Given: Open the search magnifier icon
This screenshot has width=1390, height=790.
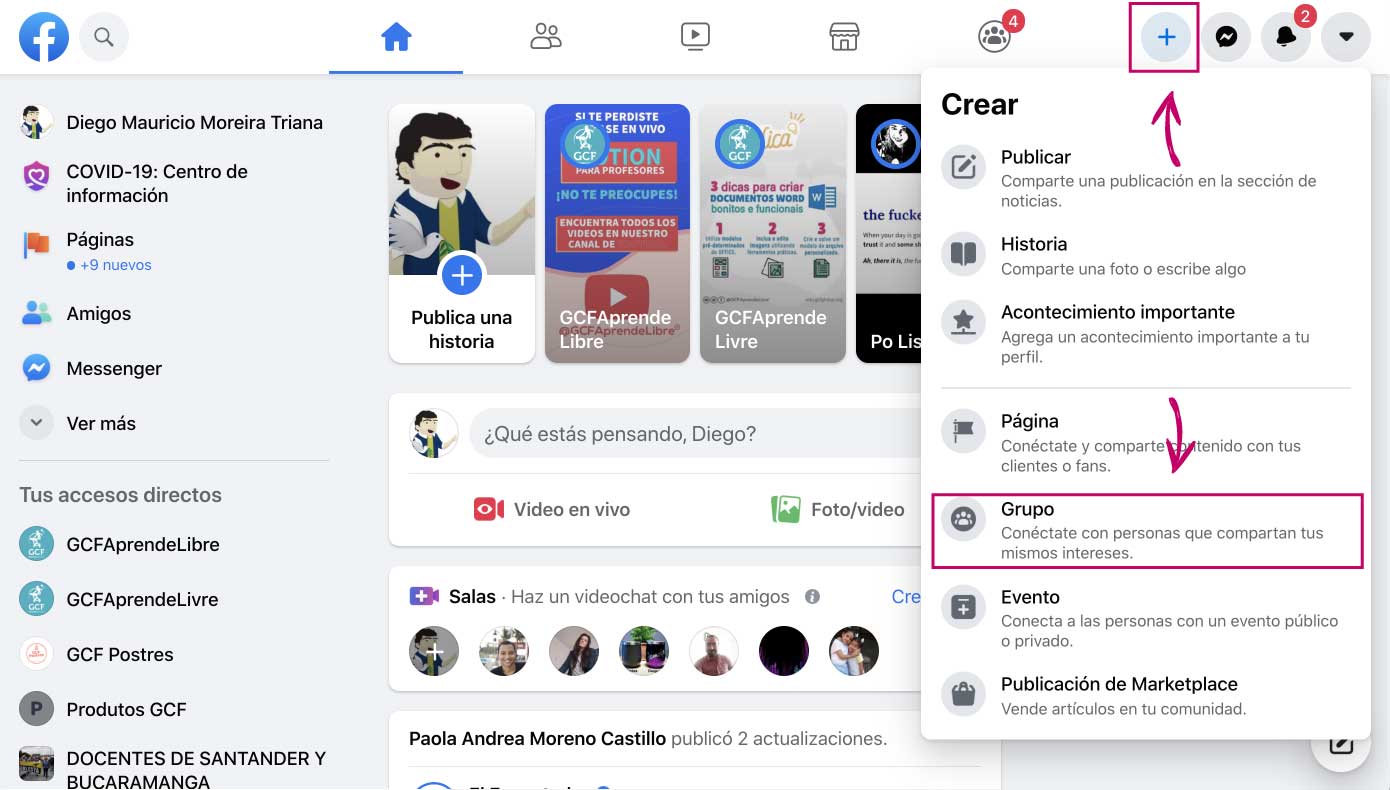Looking at the screenshot, I should [104, 38].
